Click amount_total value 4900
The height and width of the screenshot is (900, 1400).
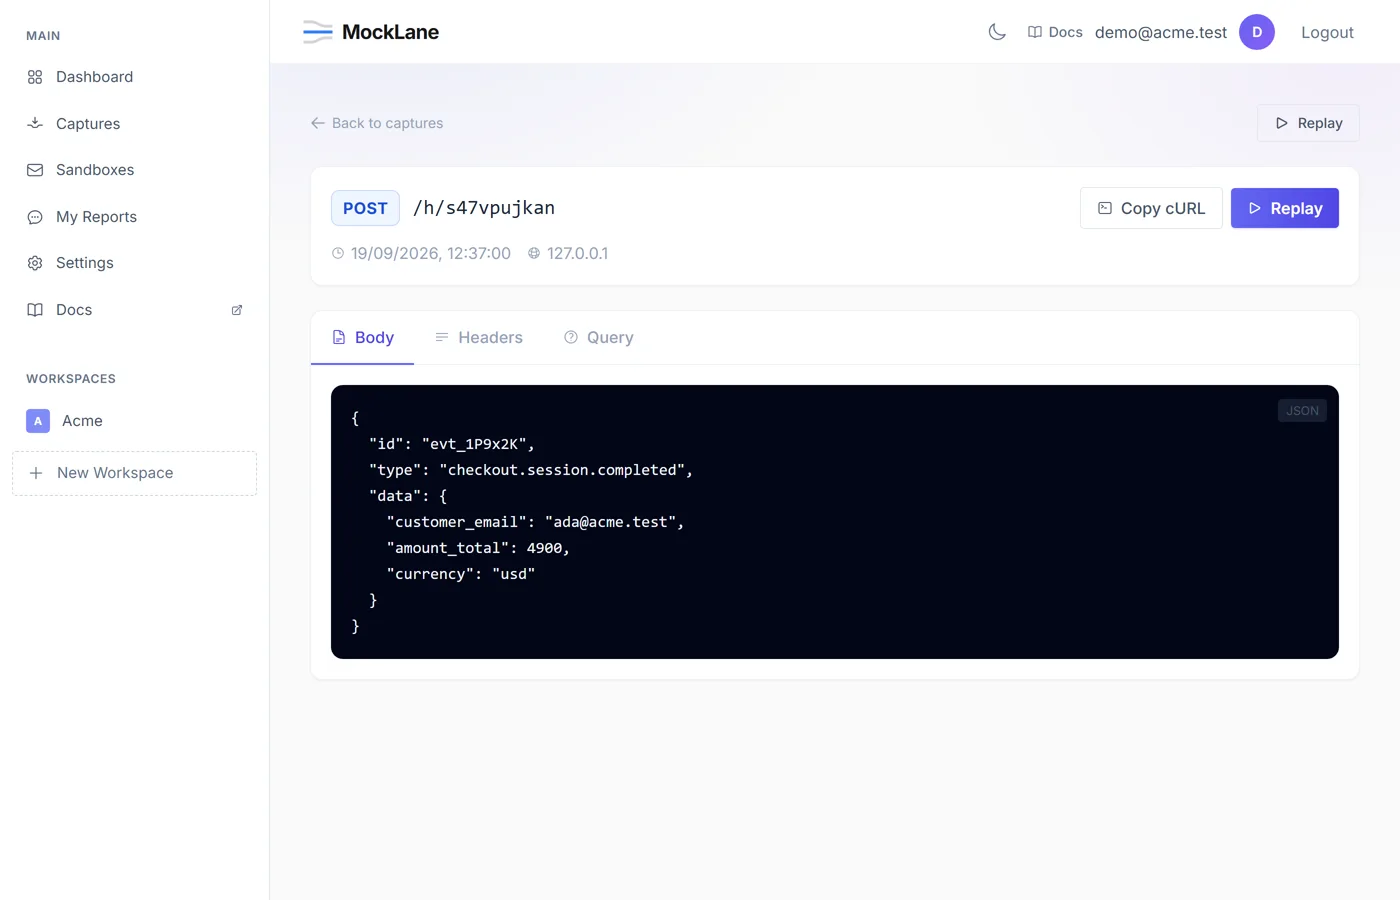click(x=544, y=548)
